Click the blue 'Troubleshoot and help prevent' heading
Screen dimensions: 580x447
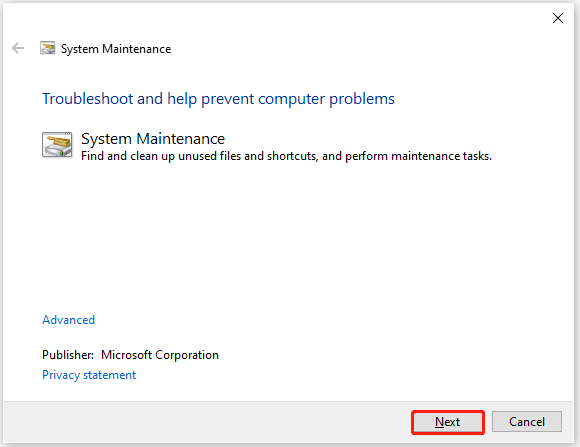218,99
